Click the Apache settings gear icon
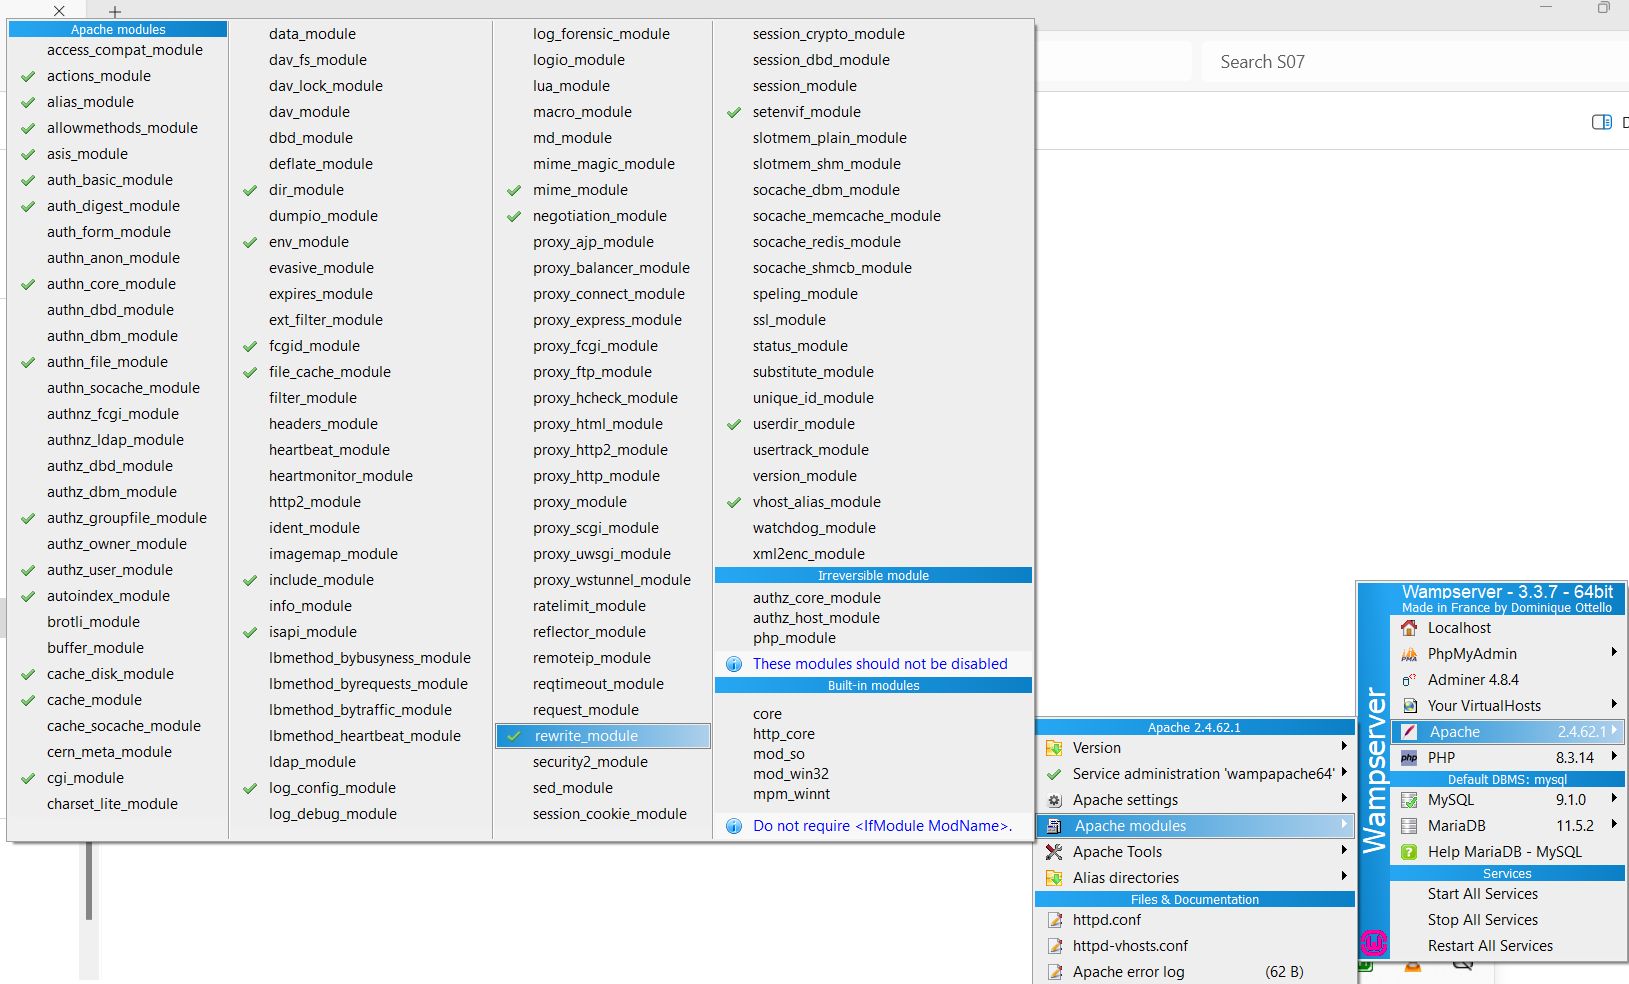This screenshot has width=1629, height=984. [x=1054, y=800]
